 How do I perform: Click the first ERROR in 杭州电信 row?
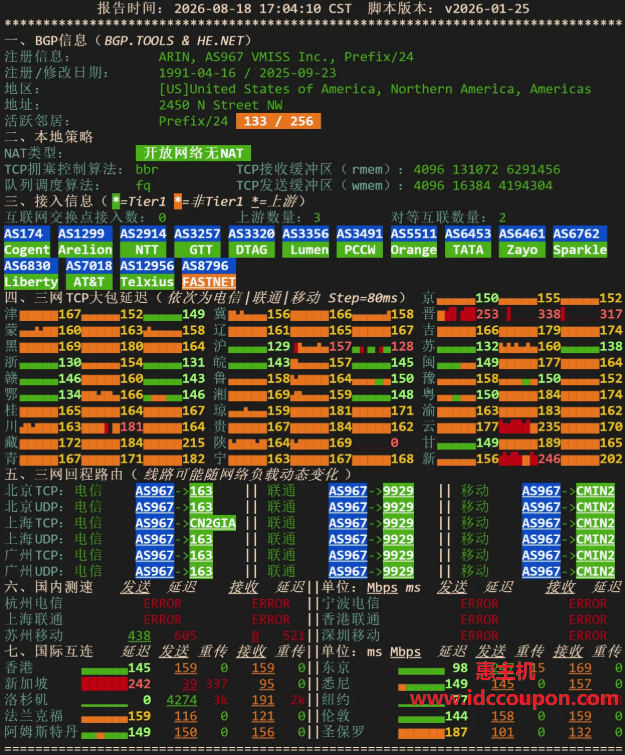[162, 603]
